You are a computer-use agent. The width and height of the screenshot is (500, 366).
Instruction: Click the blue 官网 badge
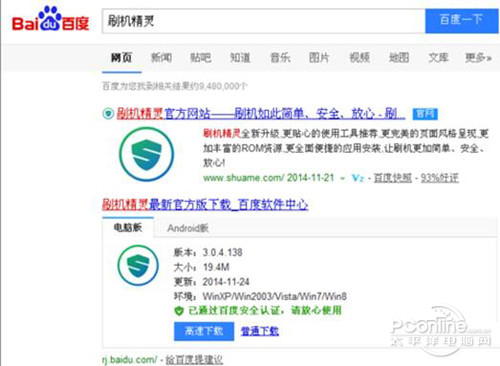[425, 114]
